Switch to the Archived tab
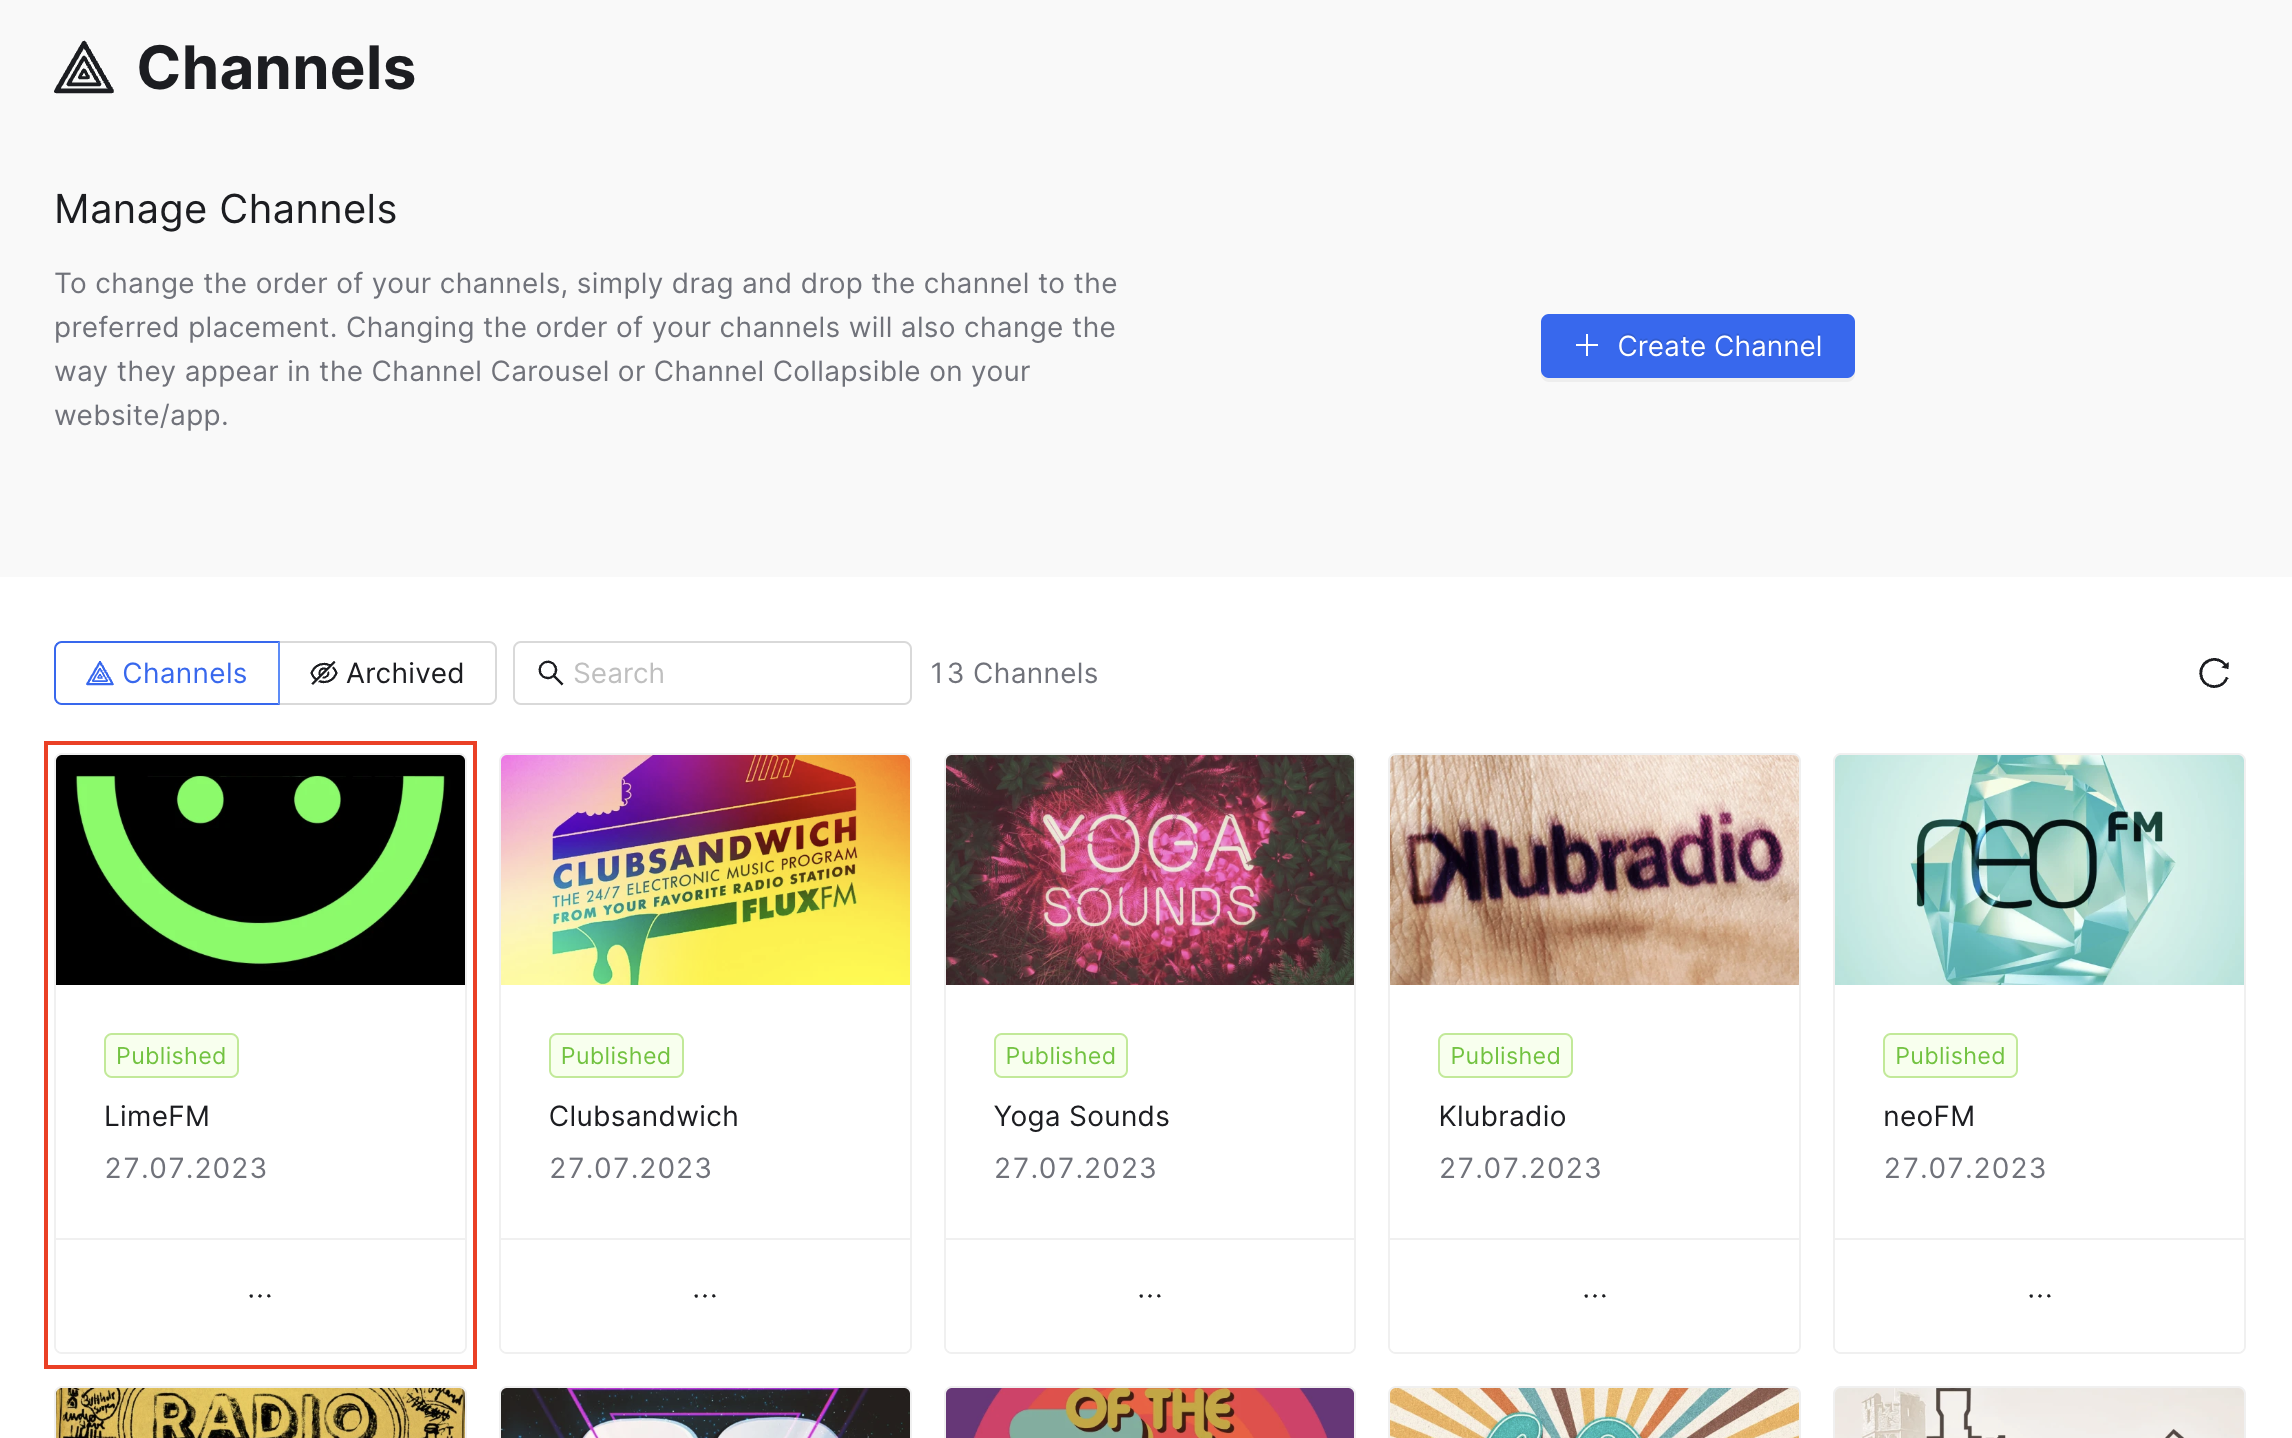 pyautogui.click(x=388, y=673)
